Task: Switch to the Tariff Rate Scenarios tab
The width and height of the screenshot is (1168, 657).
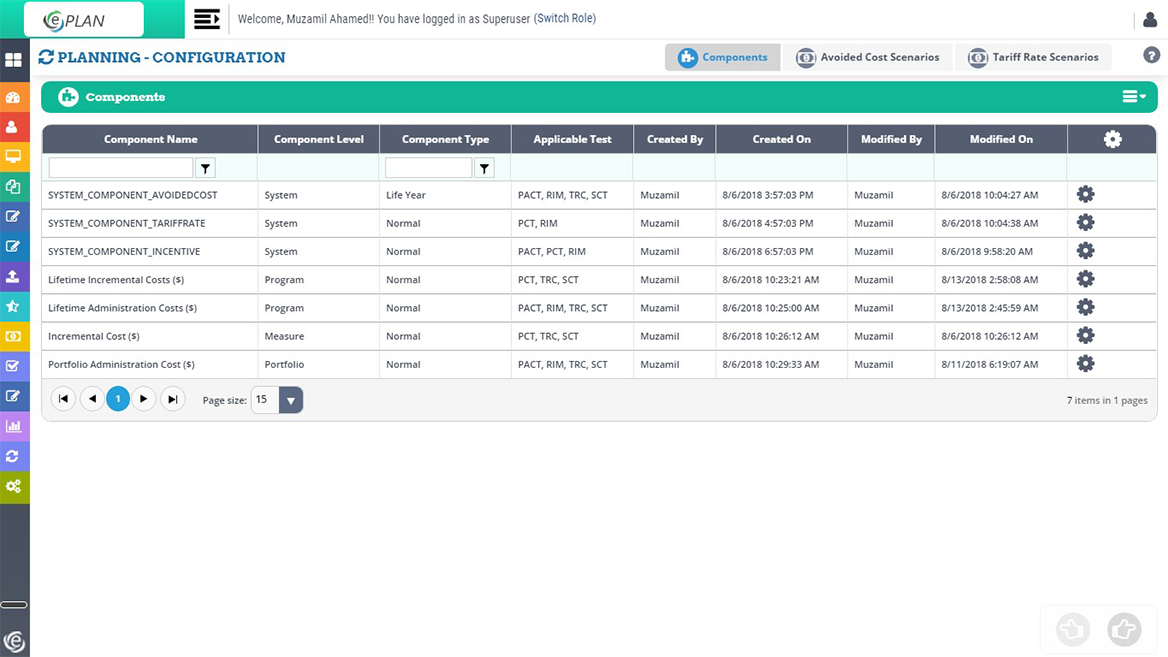Action: 1034,57
